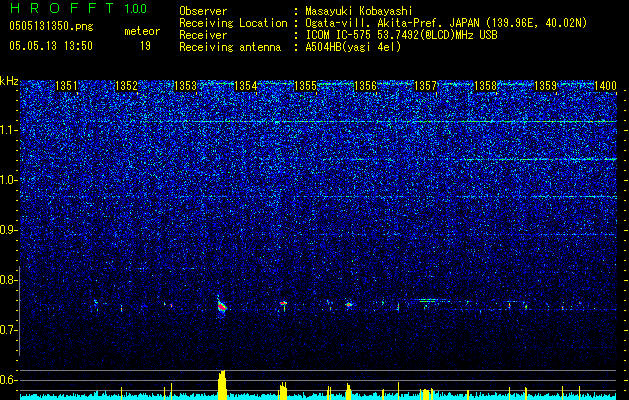Click the 'Receiving antenna' label
Screen dimensions: 629x400
point(230,47)
